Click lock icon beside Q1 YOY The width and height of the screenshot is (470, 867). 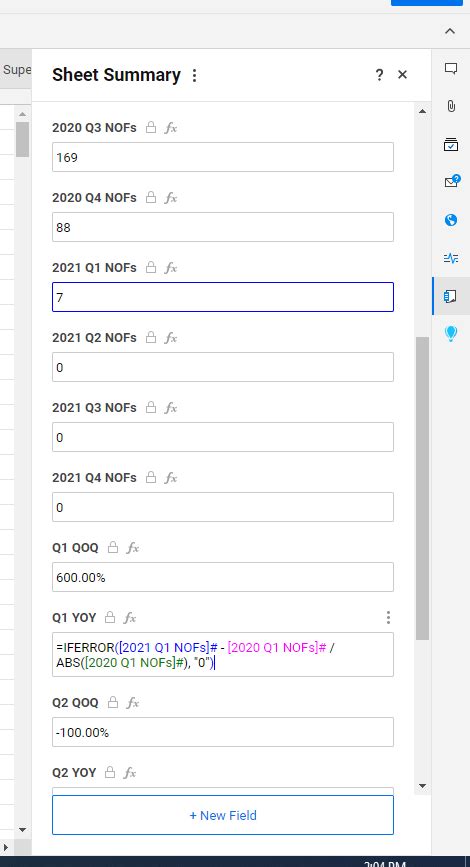tap(110, 617)
